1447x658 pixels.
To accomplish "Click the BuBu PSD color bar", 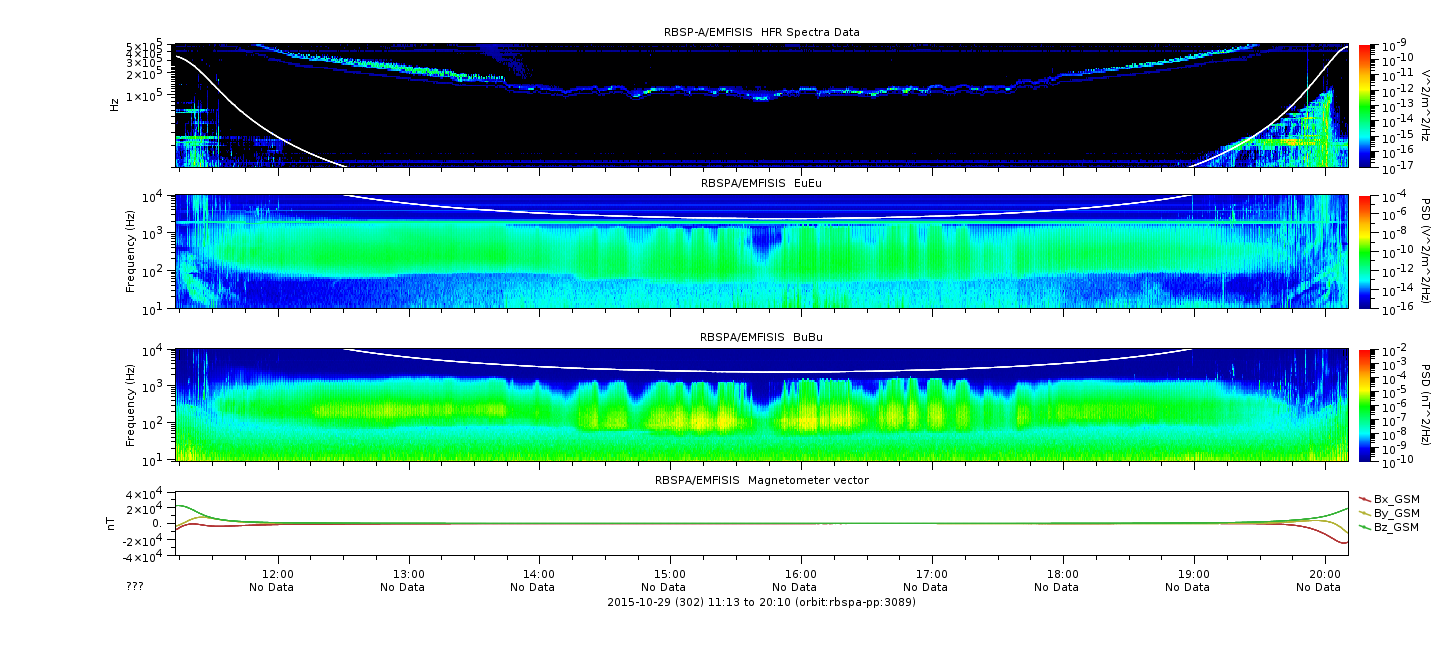I will [1365, 405].
